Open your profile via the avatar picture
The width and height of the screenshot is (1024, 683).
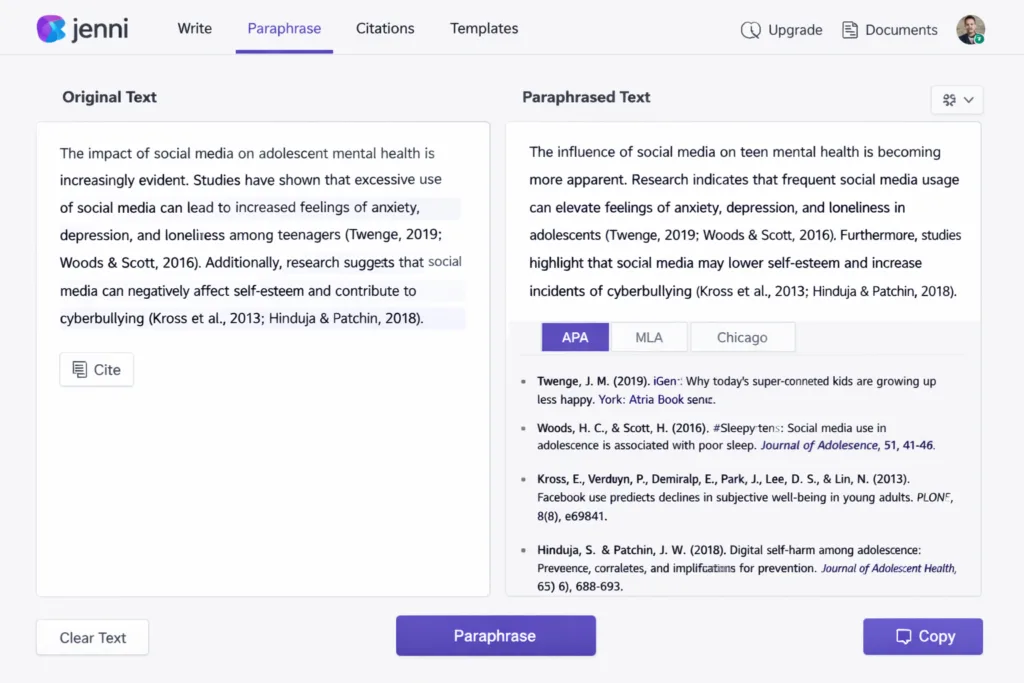(969, 29)
